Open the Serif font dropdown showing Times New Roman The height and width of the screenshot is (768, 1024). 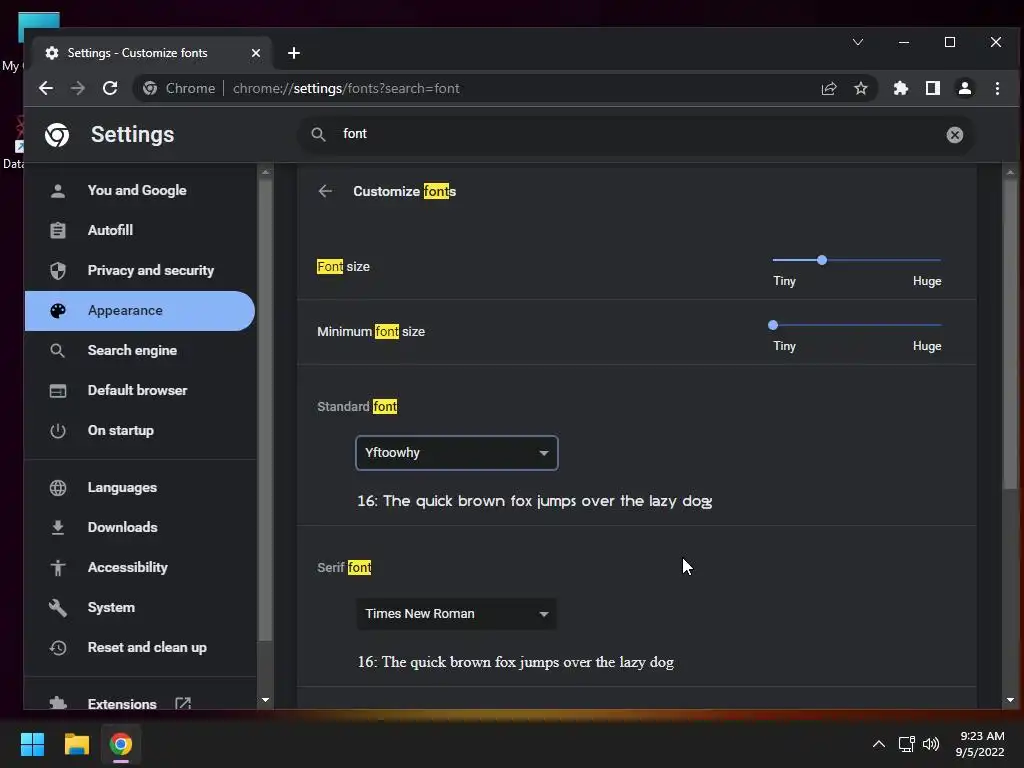point(456,614)
